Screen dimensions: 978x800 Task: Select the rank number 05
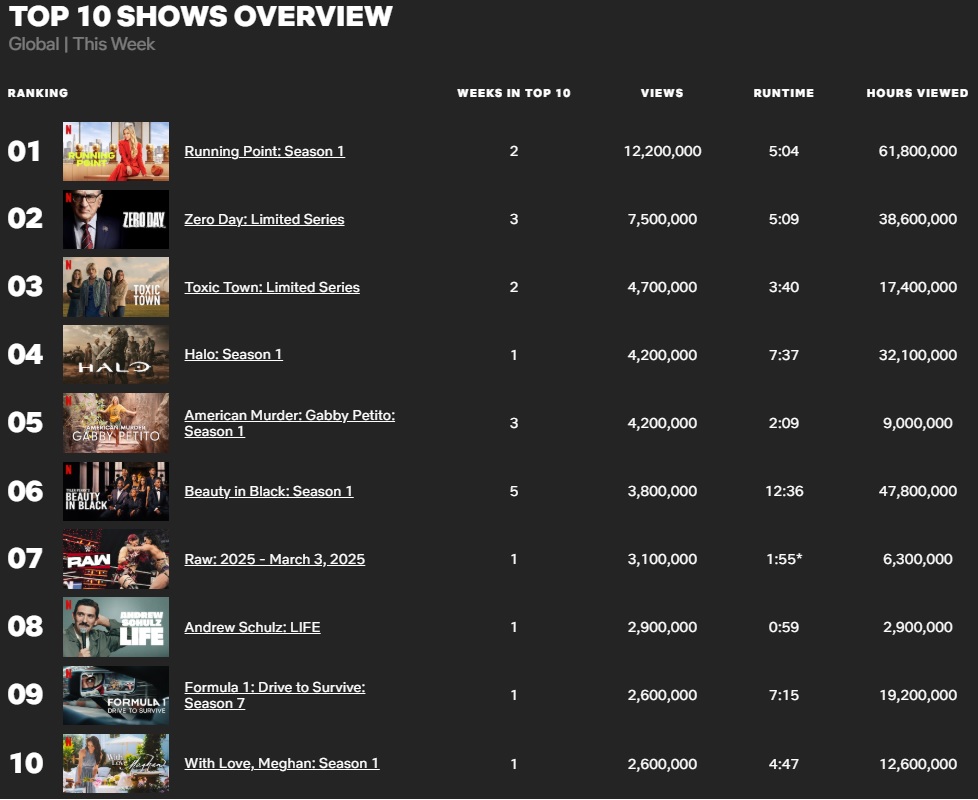(25, 423)
